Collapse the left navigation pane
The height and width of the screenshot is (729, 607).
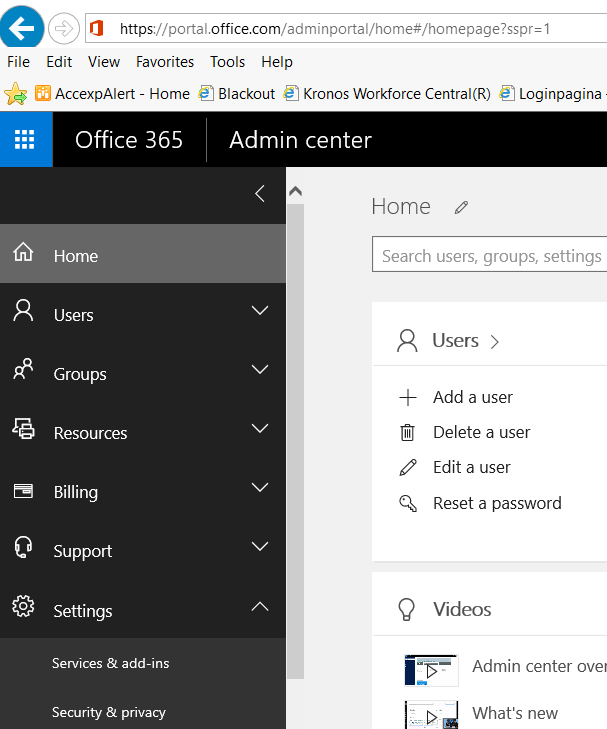click(x=260, y=194)
